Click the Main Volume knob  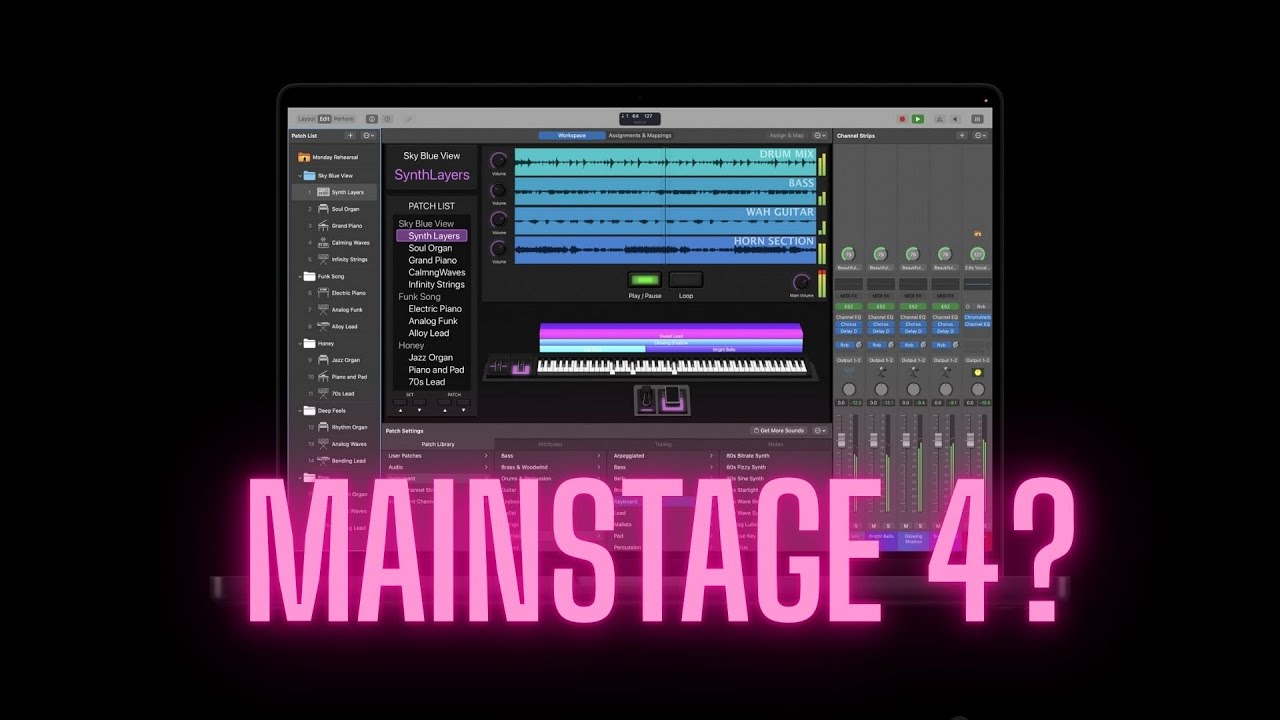[801, 282]
